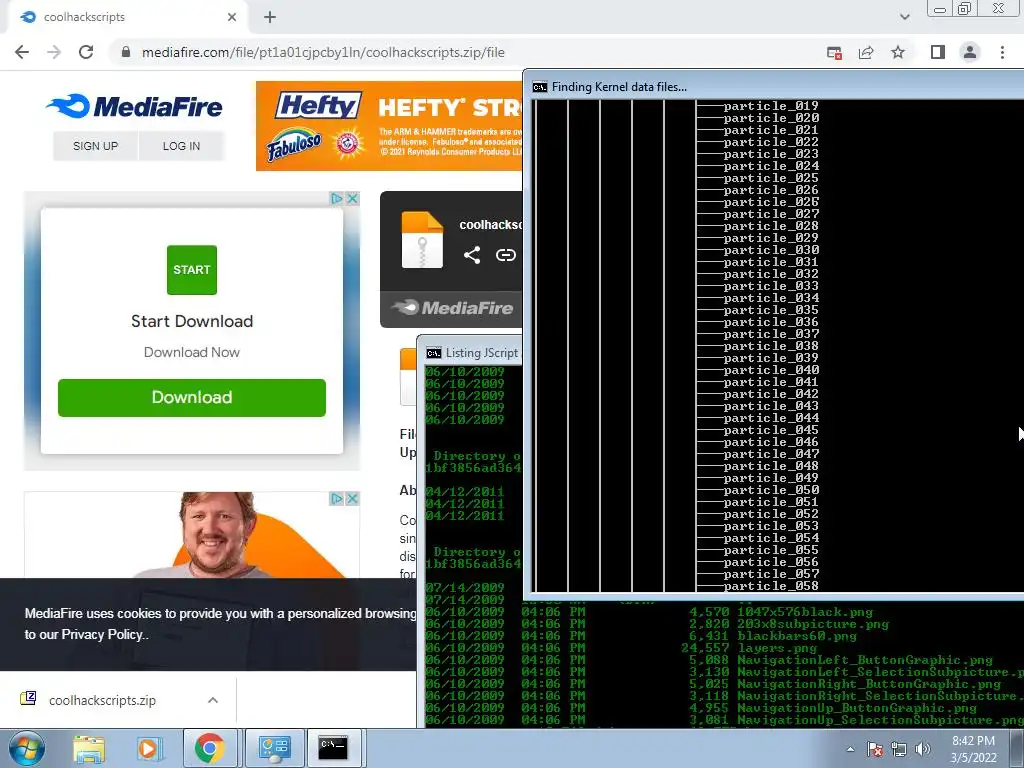Show hidden system tray icons
The width and height of the screenshot is (1024, 768).
pos(850,749)
